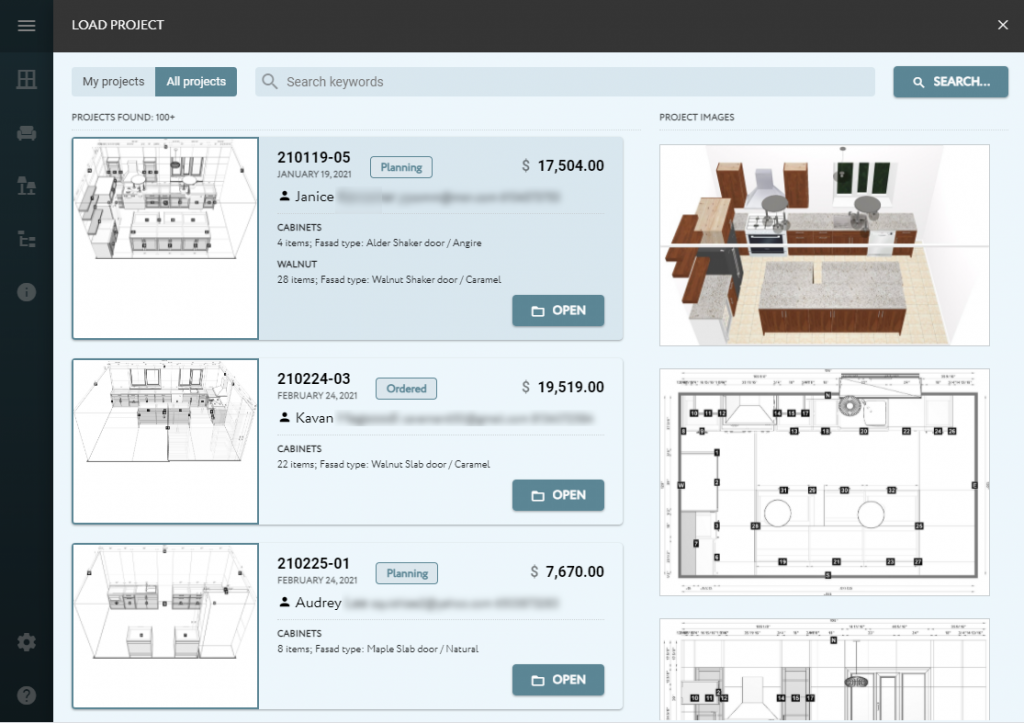Select the furniture sofa icon in sidebar

[x=26, y=133]
